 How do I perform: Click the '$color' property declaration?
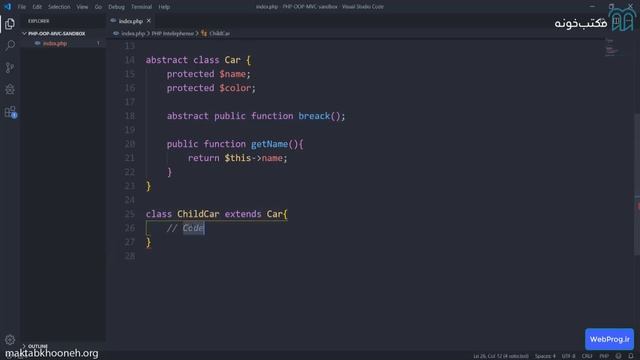point(235,88)
